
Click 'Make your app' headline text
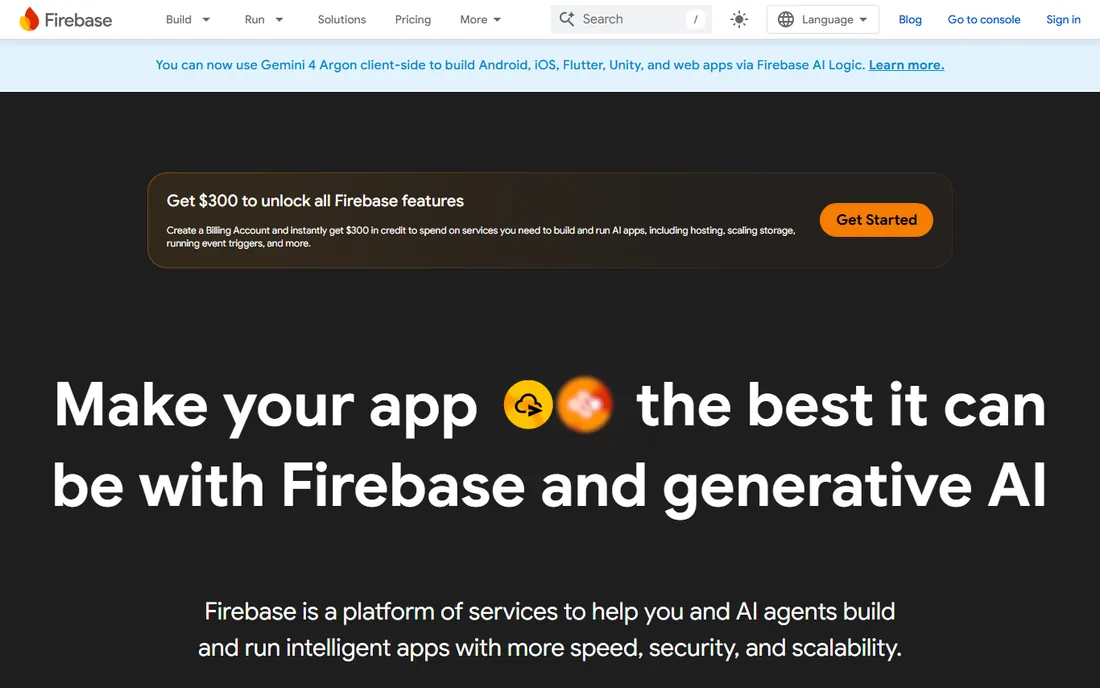coord(266,406)
